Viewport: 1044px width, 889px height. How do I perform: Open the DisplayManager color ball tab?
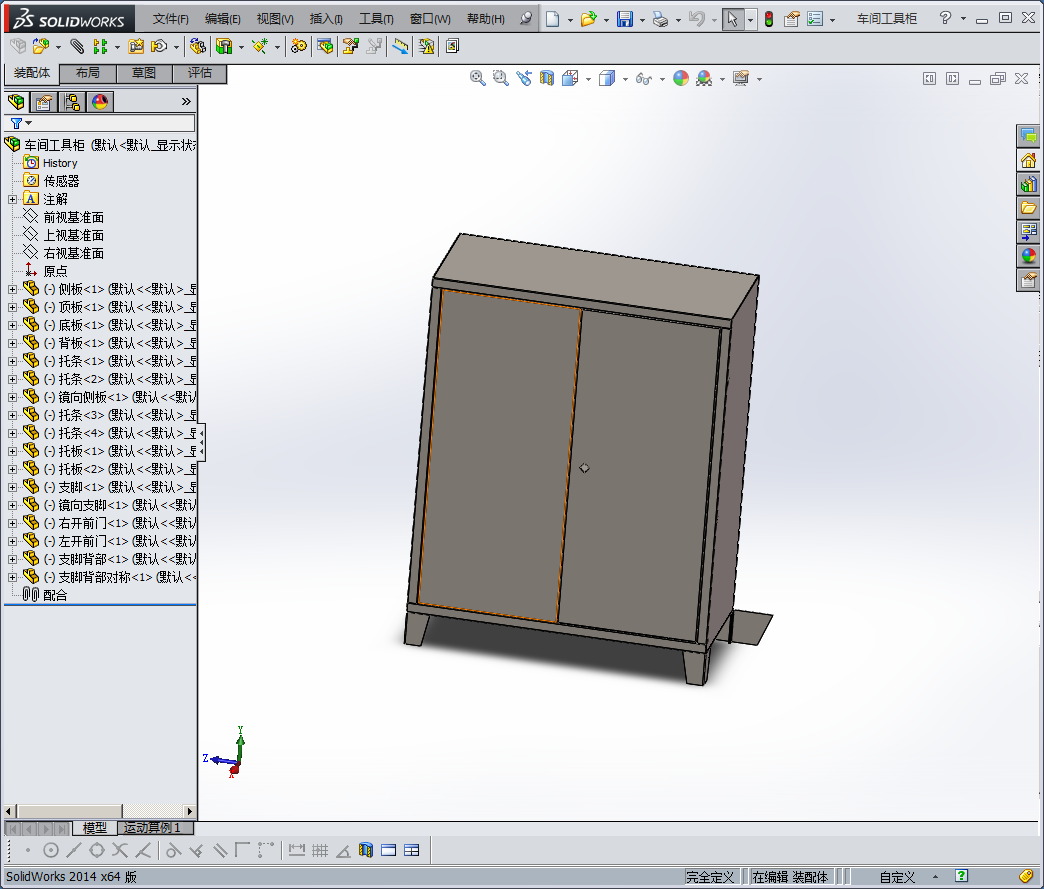click(x=99, y=102)
